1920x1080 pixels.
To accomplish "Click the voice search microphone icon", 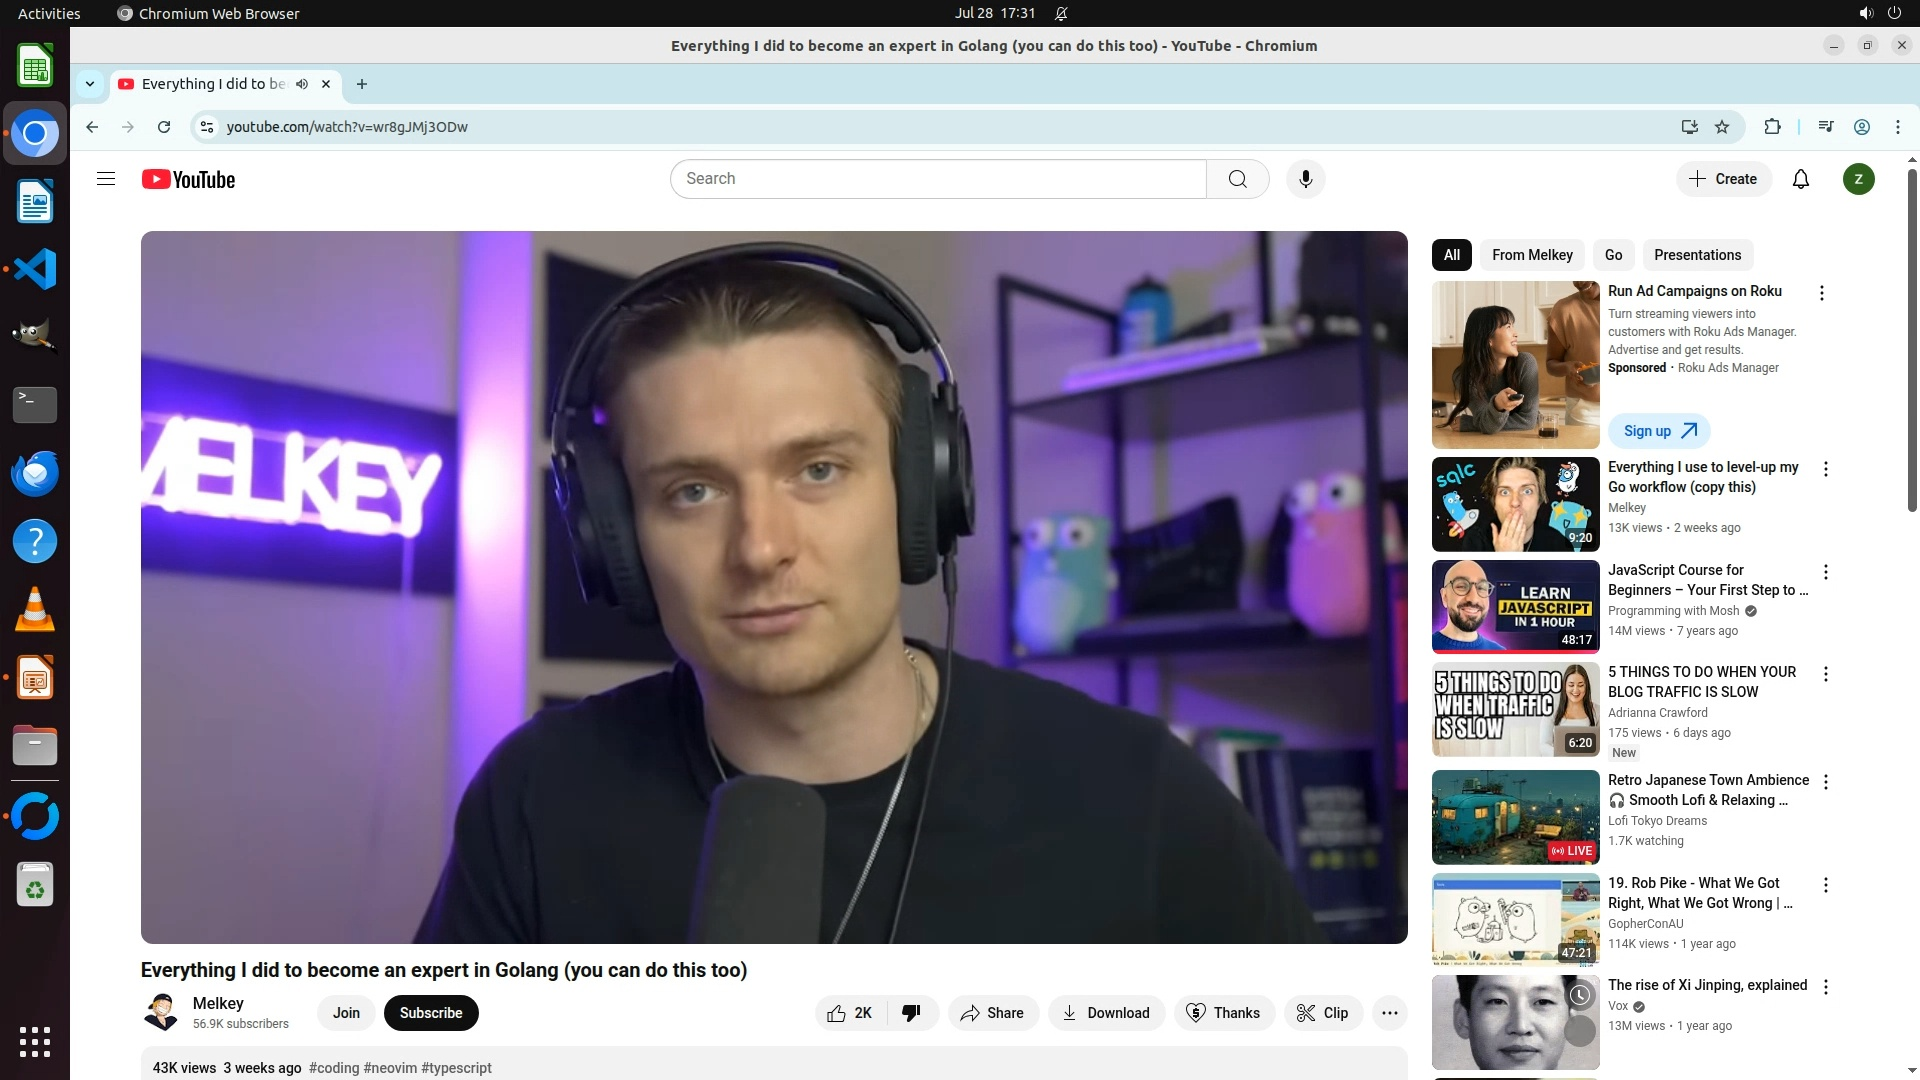I will tap(1305, 179).
